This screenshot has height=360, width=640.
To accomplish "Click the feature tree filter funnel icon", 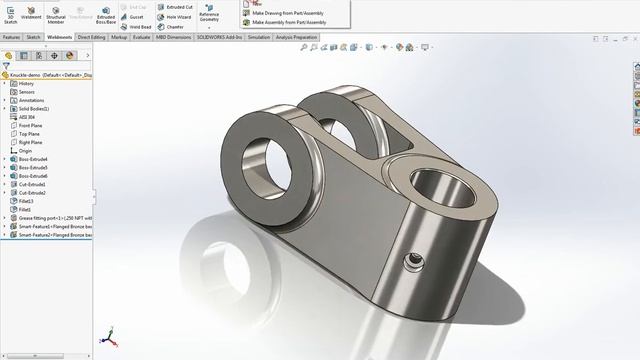I will [6, 65].
